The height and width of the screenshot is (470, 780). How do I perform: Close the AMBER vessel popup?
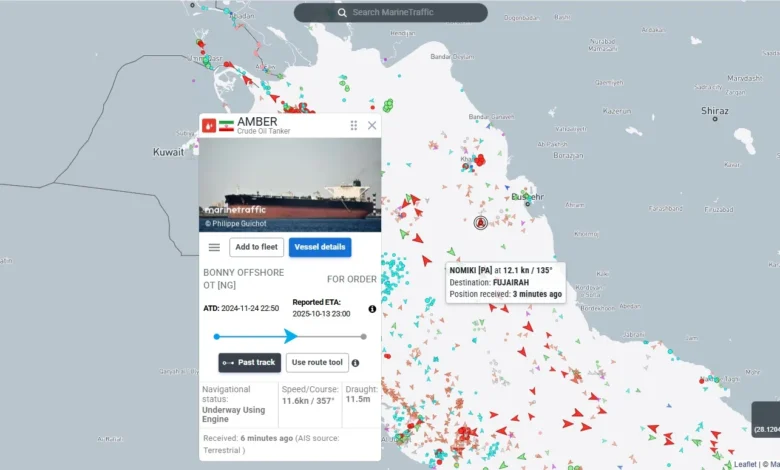[x=372, y=126]
